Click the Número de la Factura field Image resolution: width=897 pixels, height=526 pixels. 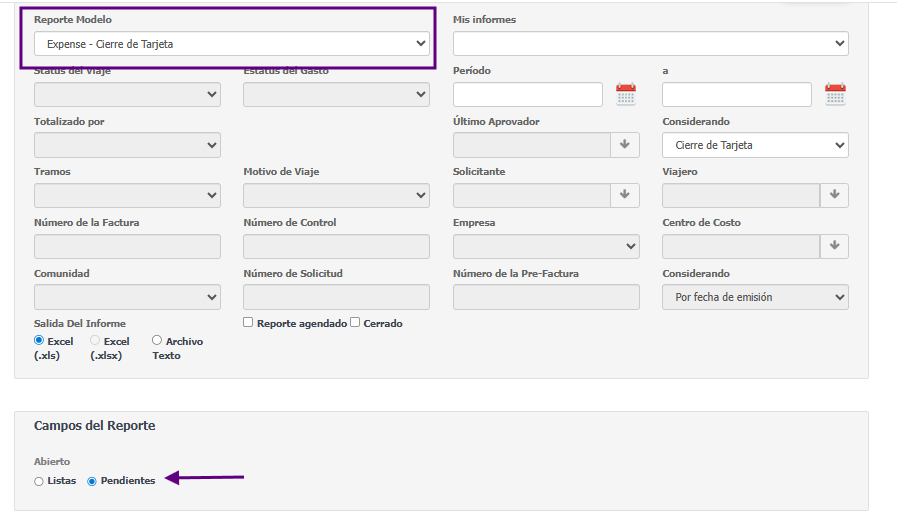pos(127,246)
